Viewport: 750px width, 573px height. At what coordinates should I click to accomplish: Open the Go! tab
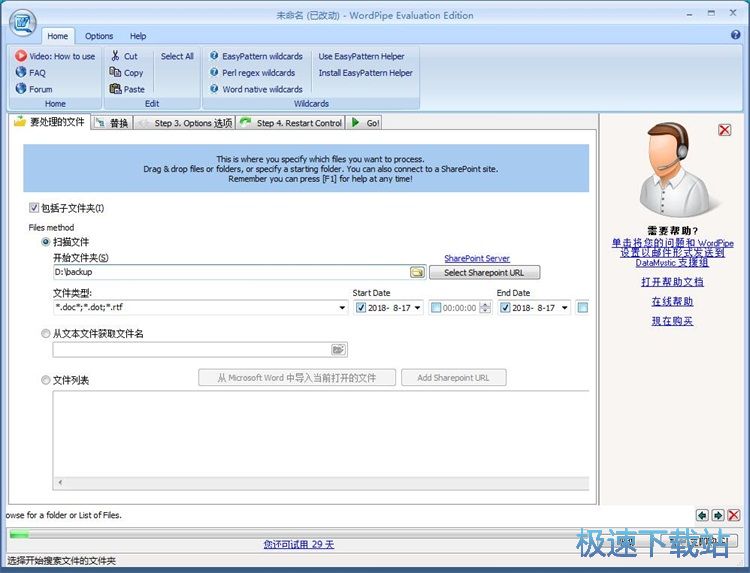coord(364,123)
